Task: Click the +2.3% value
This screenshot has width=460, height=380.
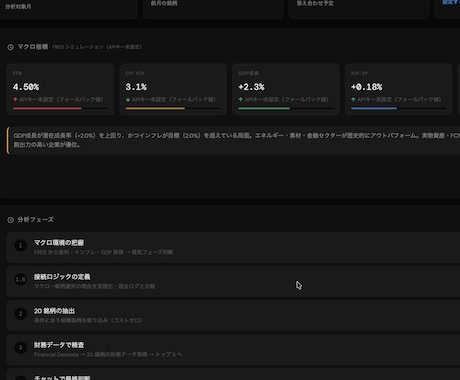Action: pos(251,87)
